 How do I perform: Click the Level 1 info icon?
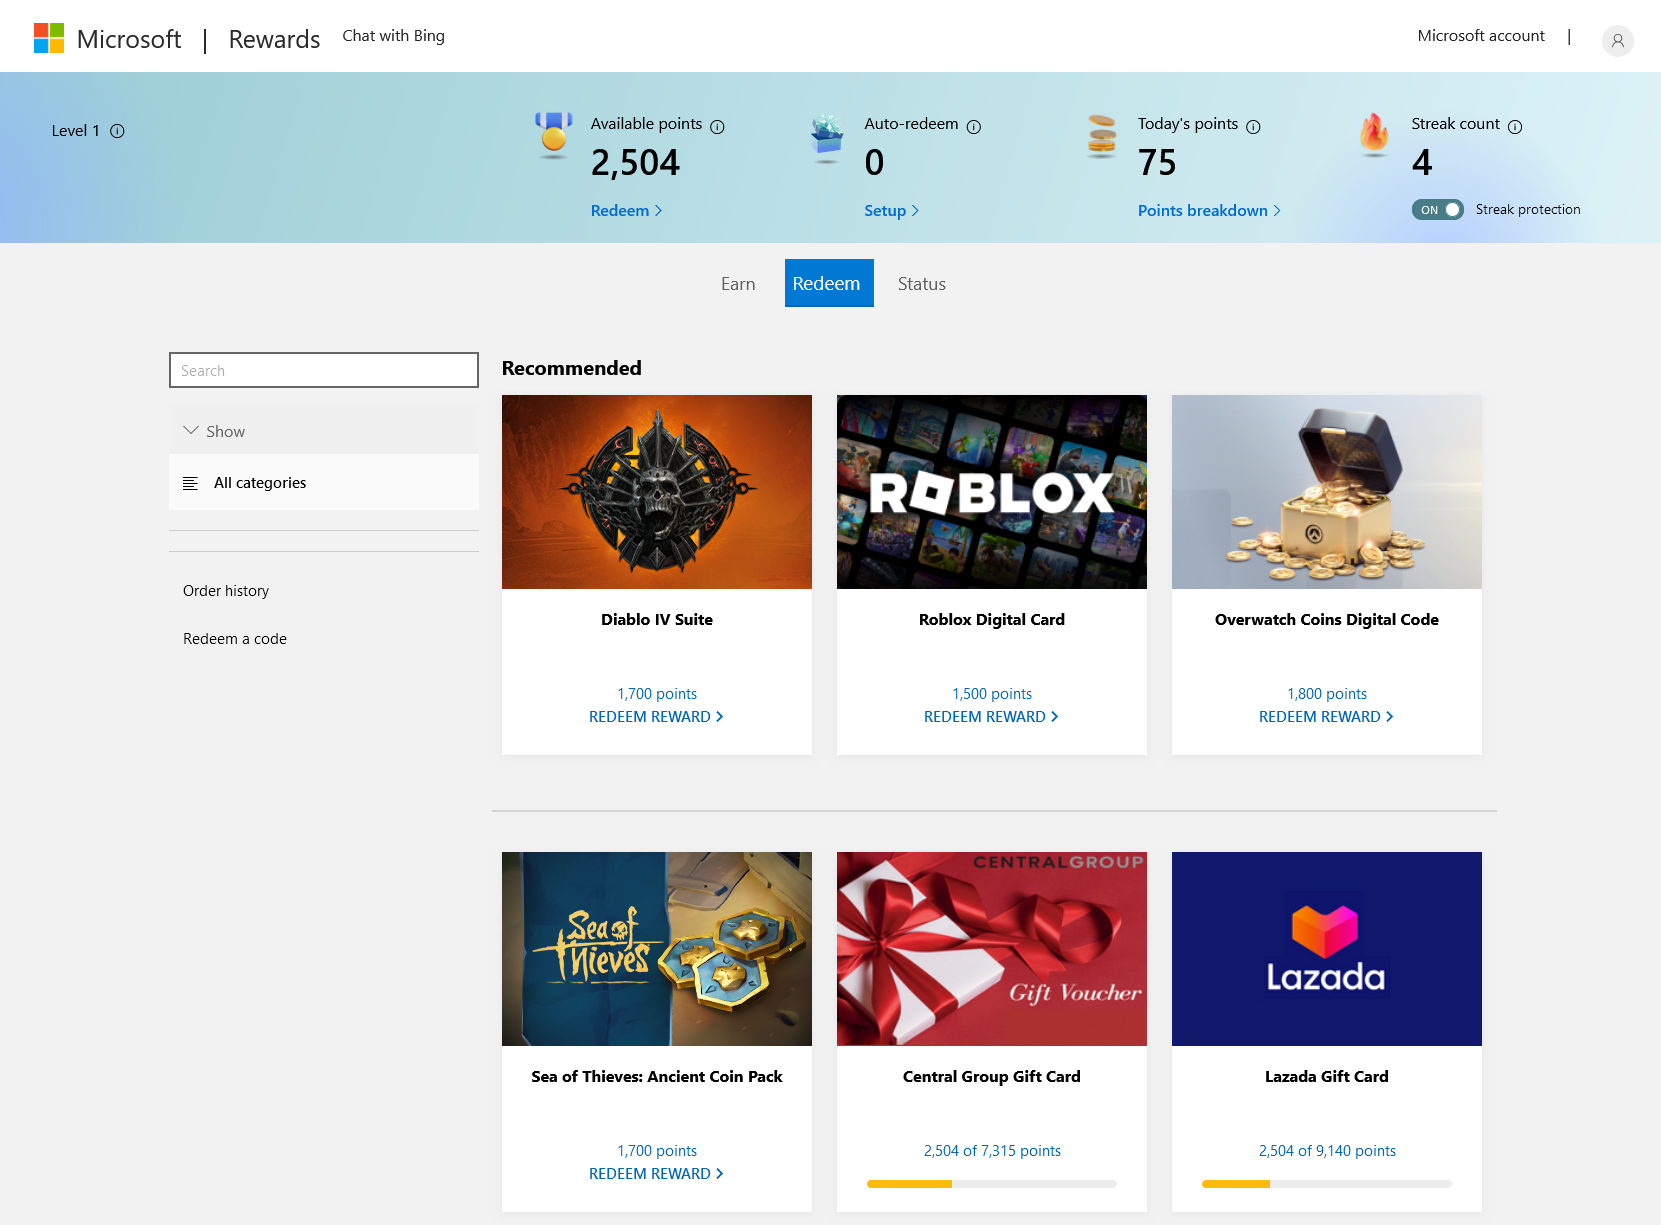click(117, 131)
